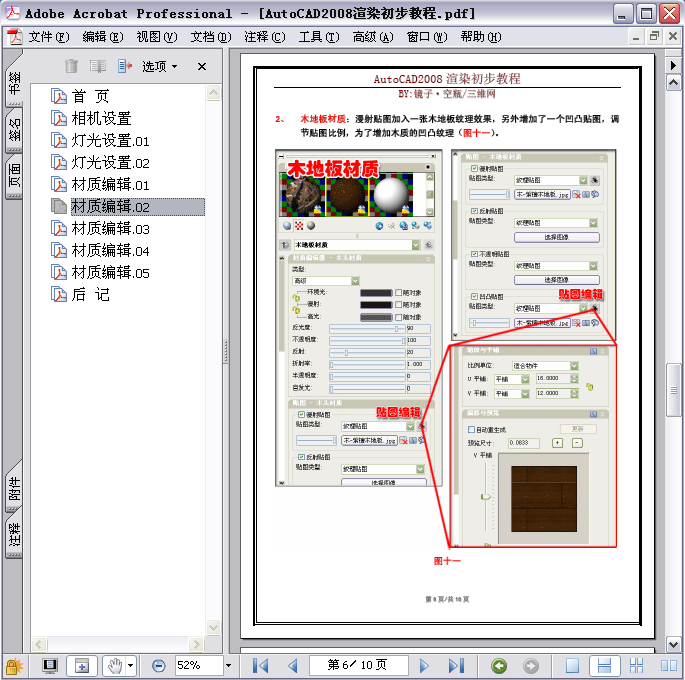Screen dimensions: 685x680
Task: Close the bookmarks navigation panel
Action: pos(202,66)
